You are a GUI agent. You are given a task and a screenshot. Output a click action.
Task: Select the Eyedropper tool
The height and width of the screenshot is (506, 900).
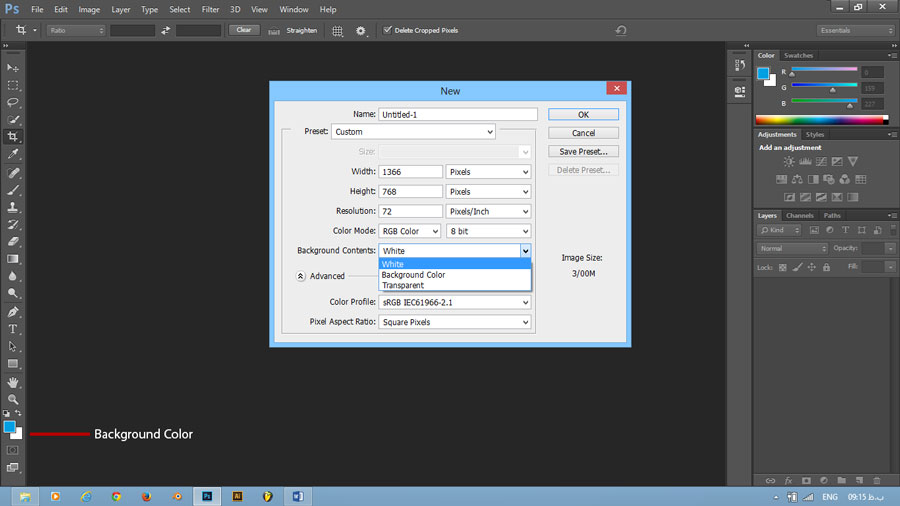13,154
